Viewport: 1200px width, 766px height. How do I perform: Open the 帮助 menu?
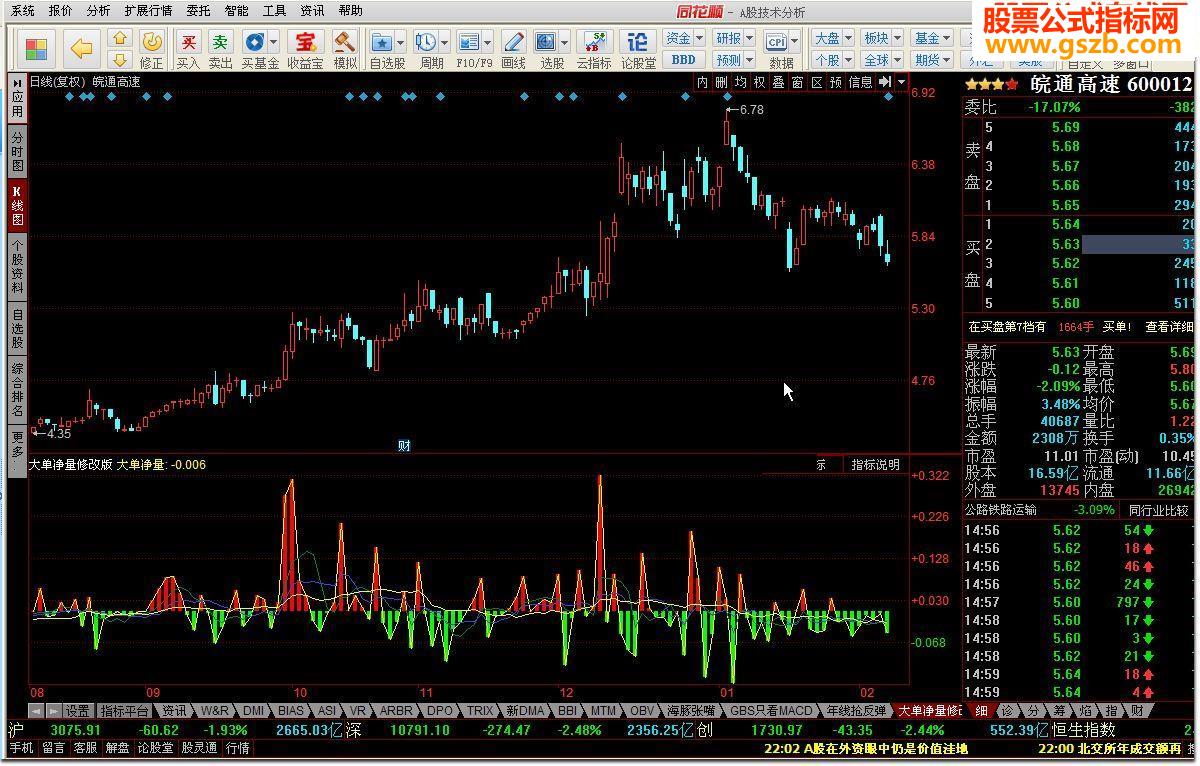pyautogui.click(x=350, y=11)
